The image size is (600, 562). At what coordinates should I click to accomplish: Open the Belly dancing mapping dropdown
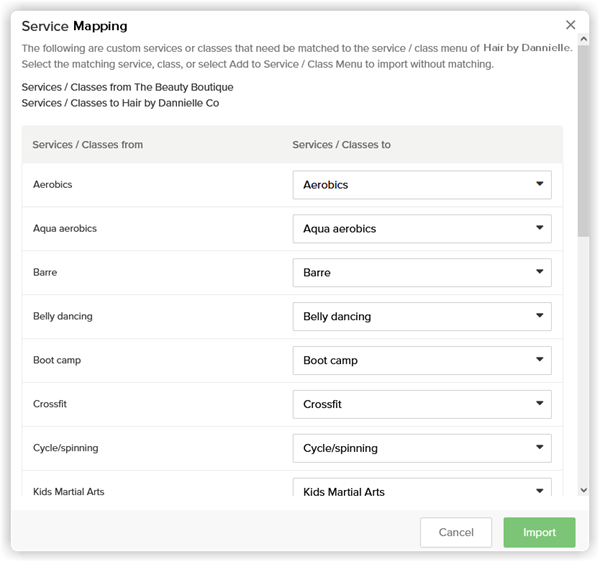pyautogui.click(x=422, y=316)
